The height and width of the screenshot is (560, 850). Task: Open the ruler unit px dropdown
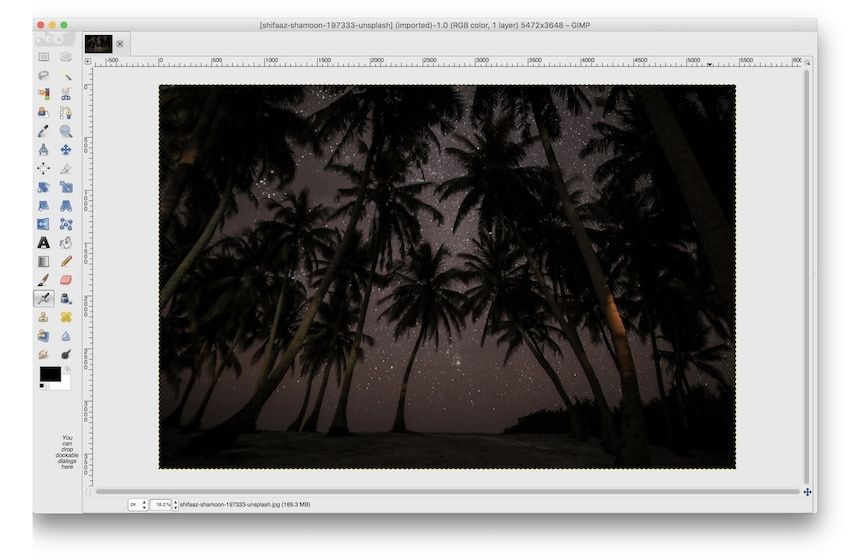coord(138,504)
